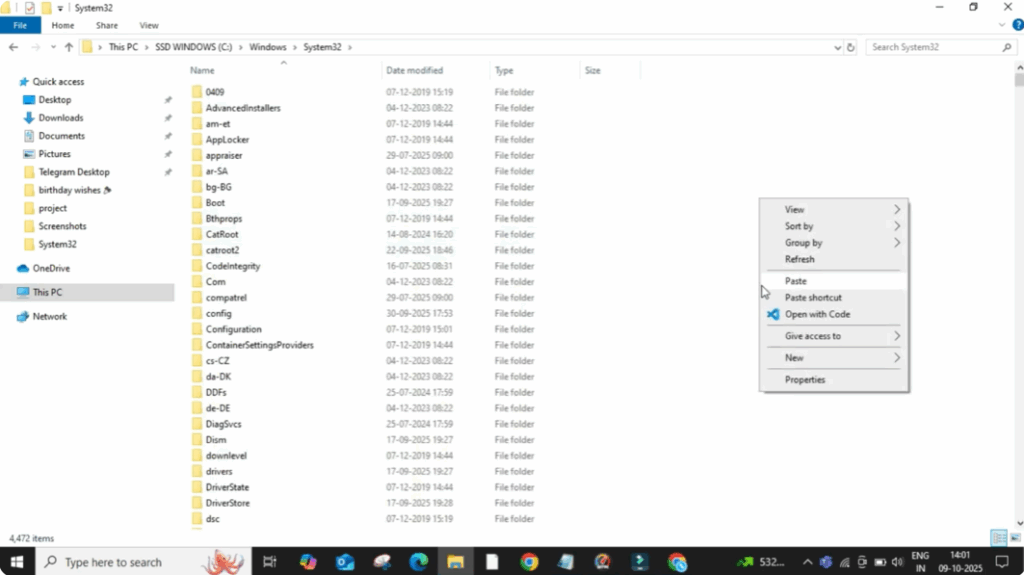Open the File ribbon tab
Screen dimensions: 1024x575
click(20, 25)
